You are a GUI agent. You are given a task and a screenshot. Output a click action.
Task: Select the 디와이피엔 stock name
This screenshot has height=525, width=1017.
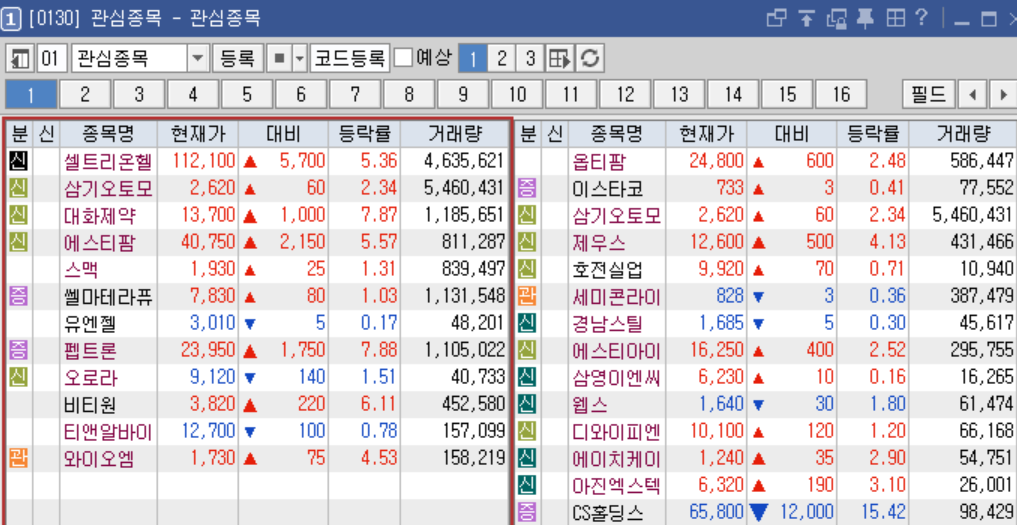tap(616, 432)
